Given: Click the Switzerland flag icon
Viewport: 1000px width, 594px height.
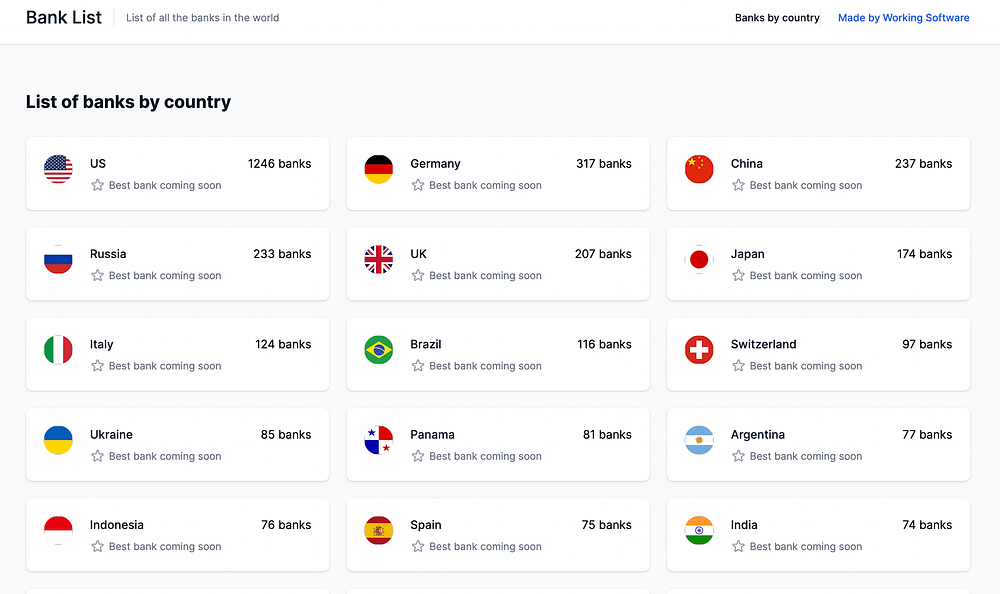Looking at the screenshot, I should pyautogui.click(x=699, y=350).
